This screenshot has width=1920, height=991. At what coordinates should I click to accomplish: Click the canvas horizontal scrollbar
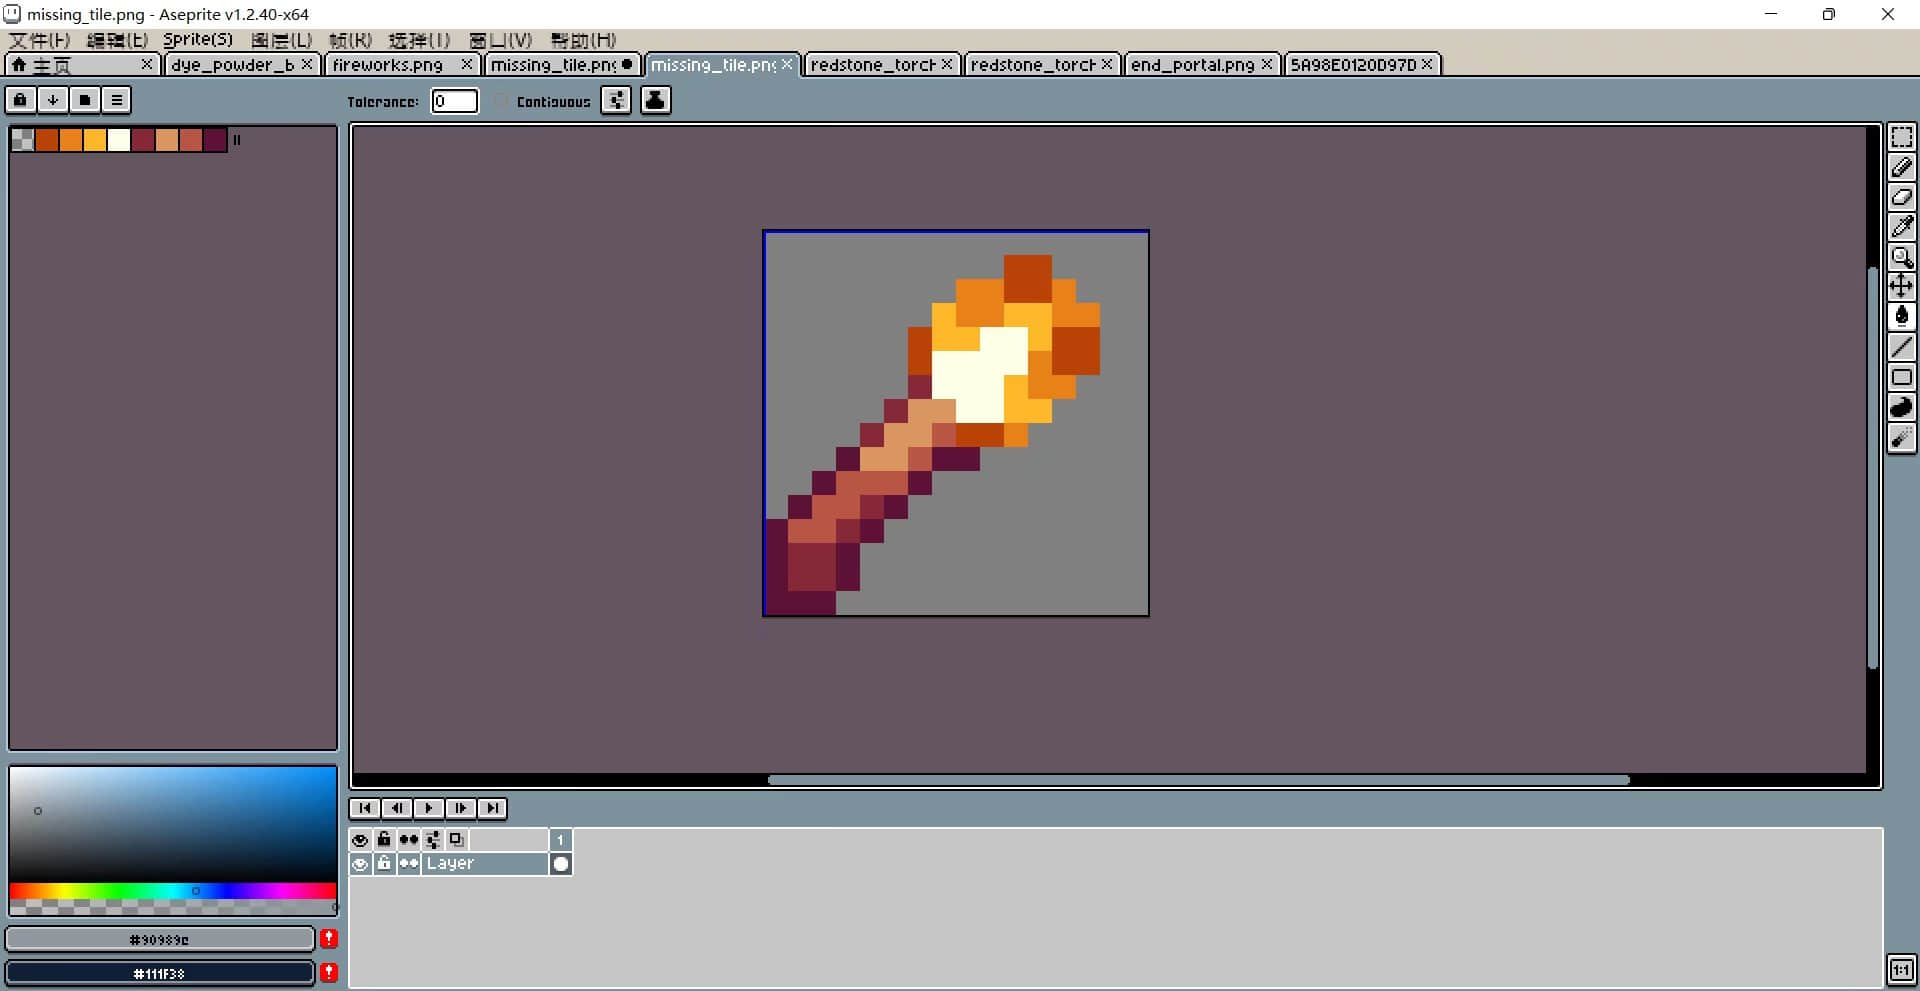1198,780
